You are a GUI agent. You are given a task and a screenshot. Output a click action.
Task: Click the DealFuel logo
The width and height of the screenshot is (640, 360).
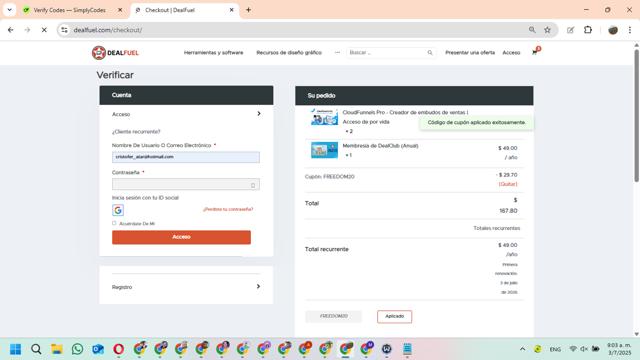click(115, 53)
